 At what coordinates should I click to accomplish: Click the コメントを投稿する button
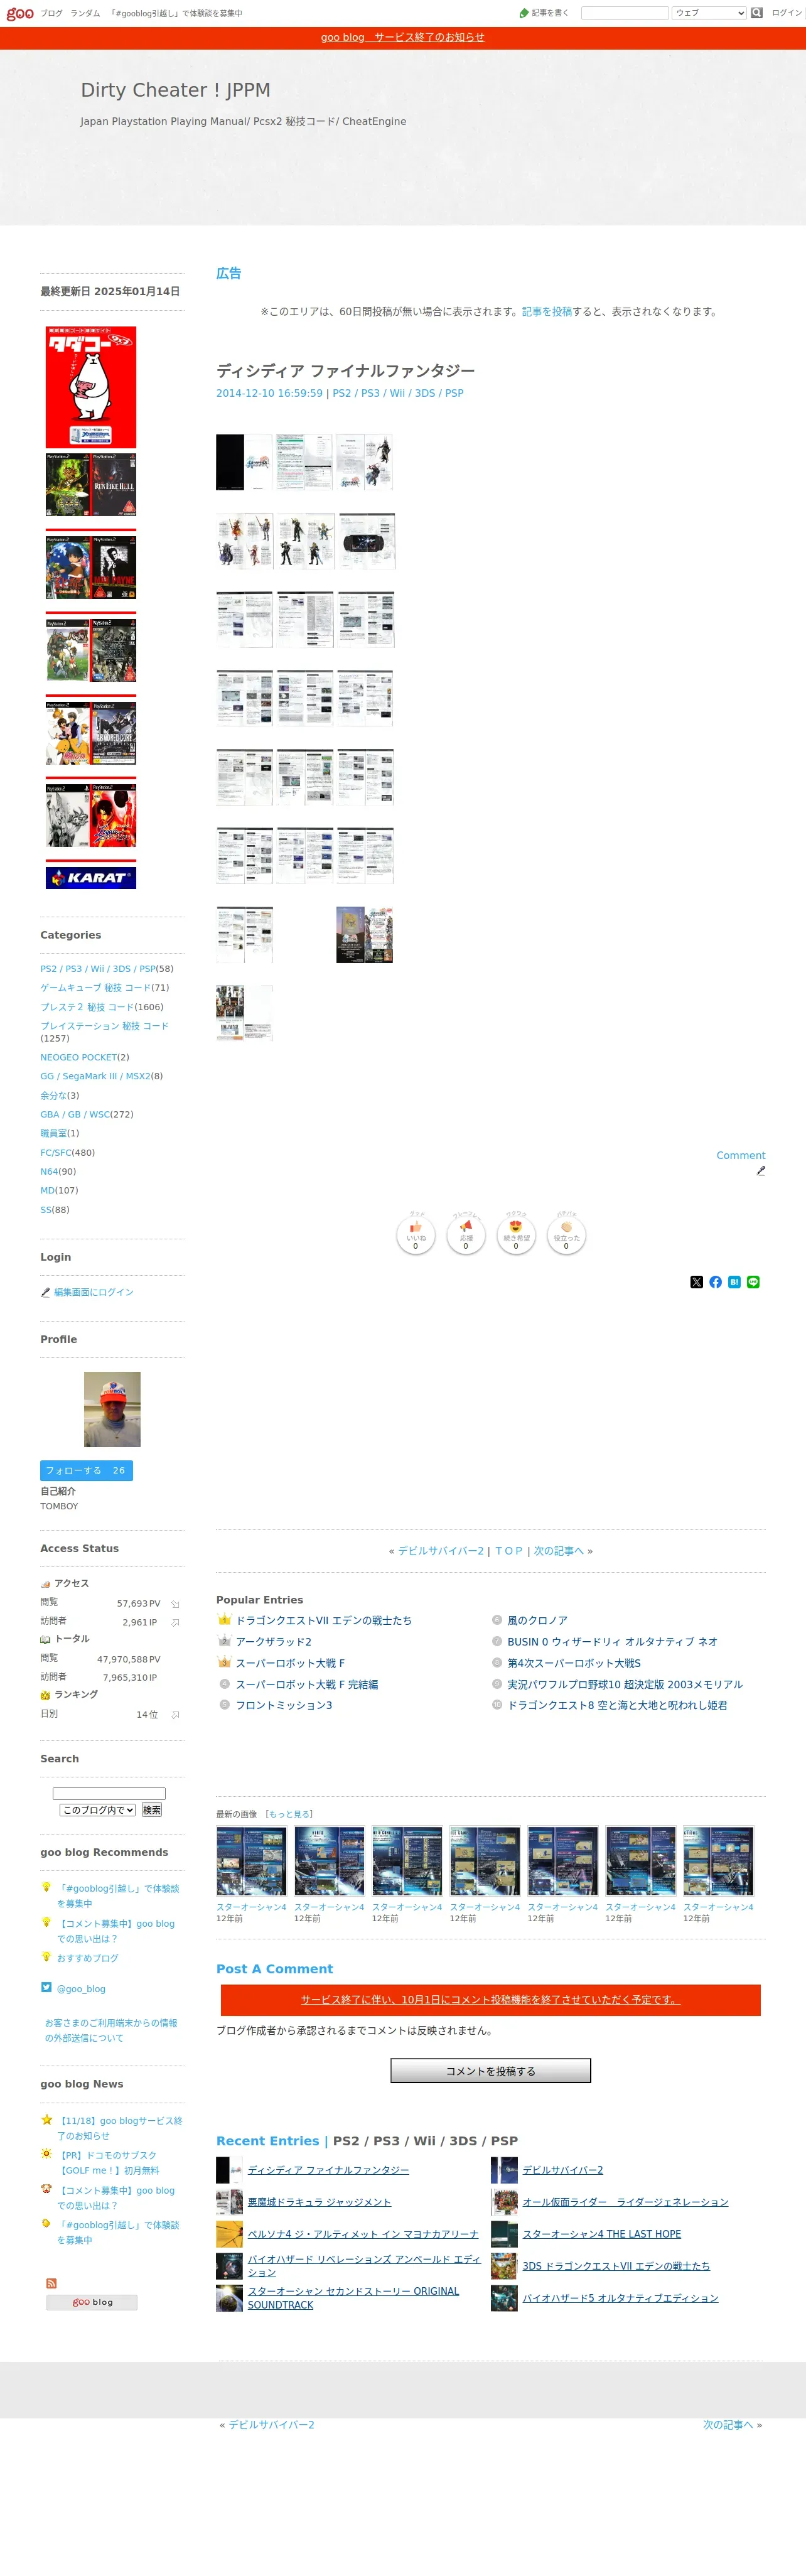(x=490, y=2070)
